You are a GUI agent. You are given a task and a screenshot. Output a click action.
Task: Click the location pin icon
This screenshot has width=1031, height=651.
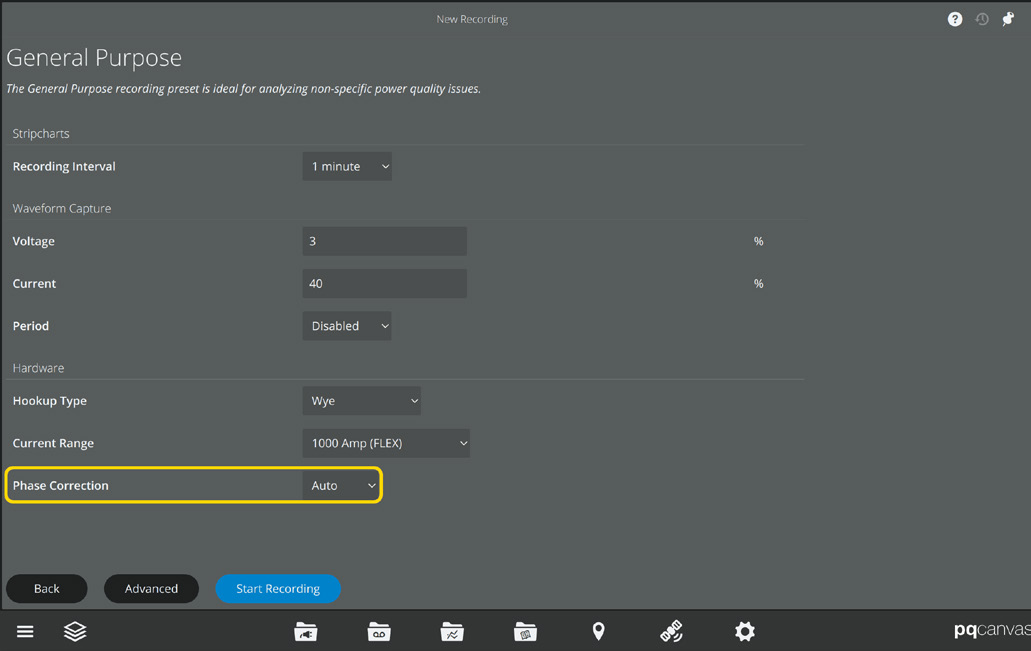pos(598,631)
